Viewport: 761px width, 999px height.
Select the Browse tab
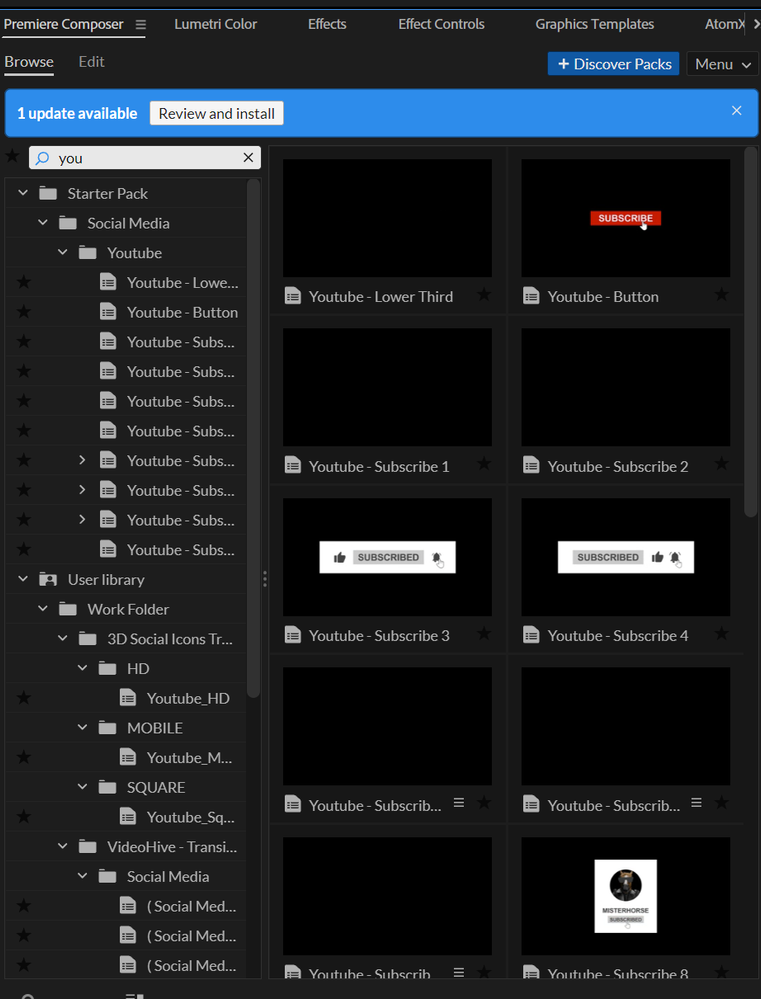[29, 62]
